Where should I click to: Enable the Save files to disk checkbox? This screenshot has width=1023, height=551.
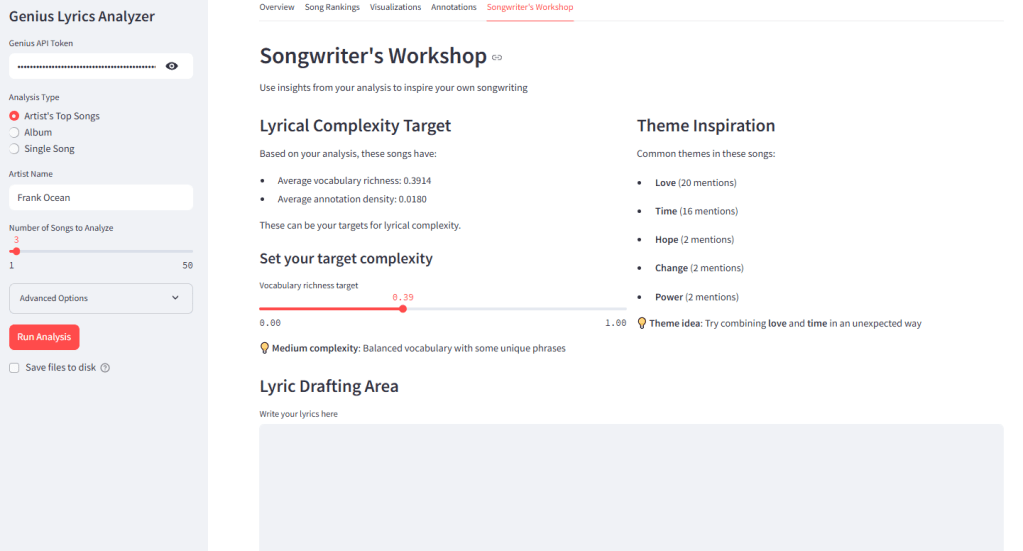point(14,368)
